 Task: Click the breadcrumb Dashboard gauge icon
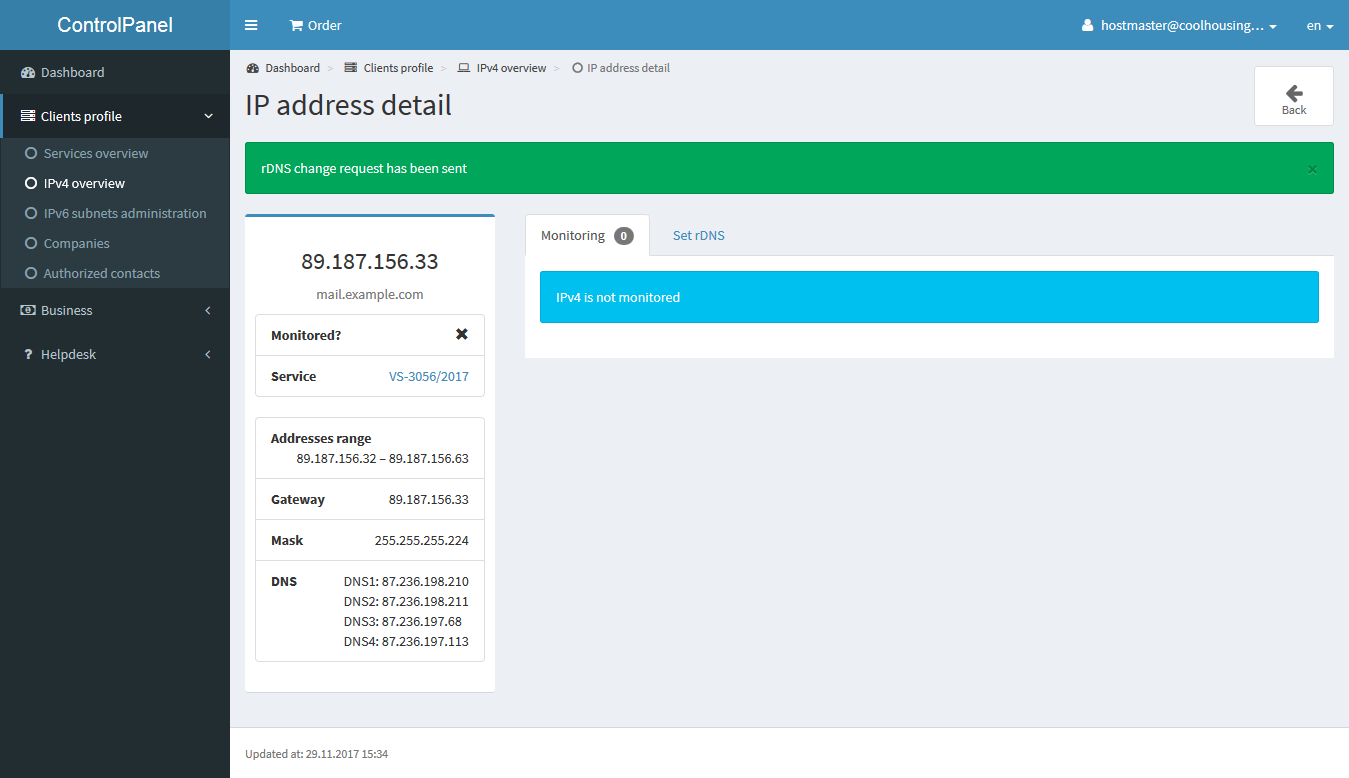click(252, 68)
